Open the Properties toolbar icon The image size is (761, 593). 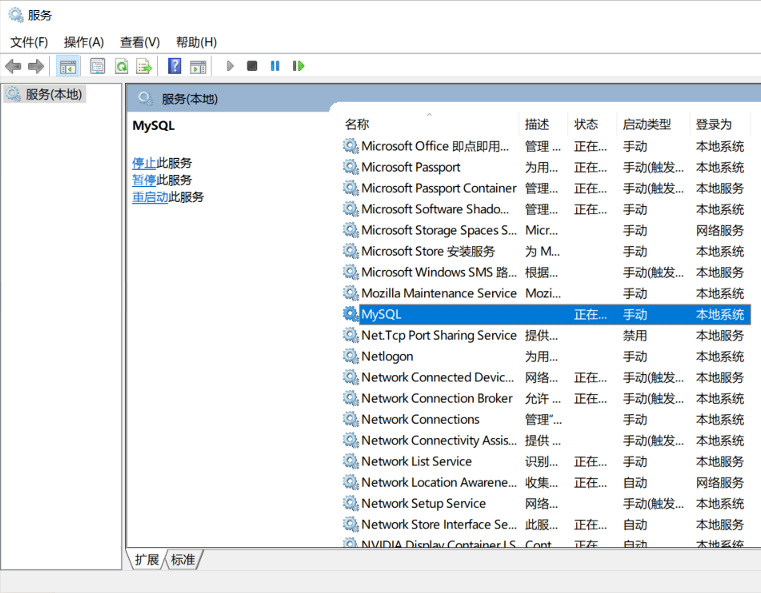click(98, 66)
